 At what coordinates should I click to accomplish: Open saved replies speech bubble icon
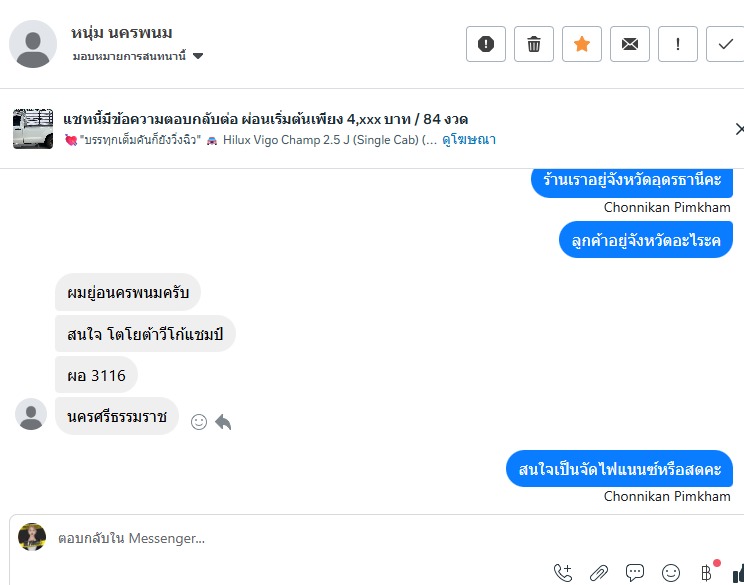(x=635, y=573)
